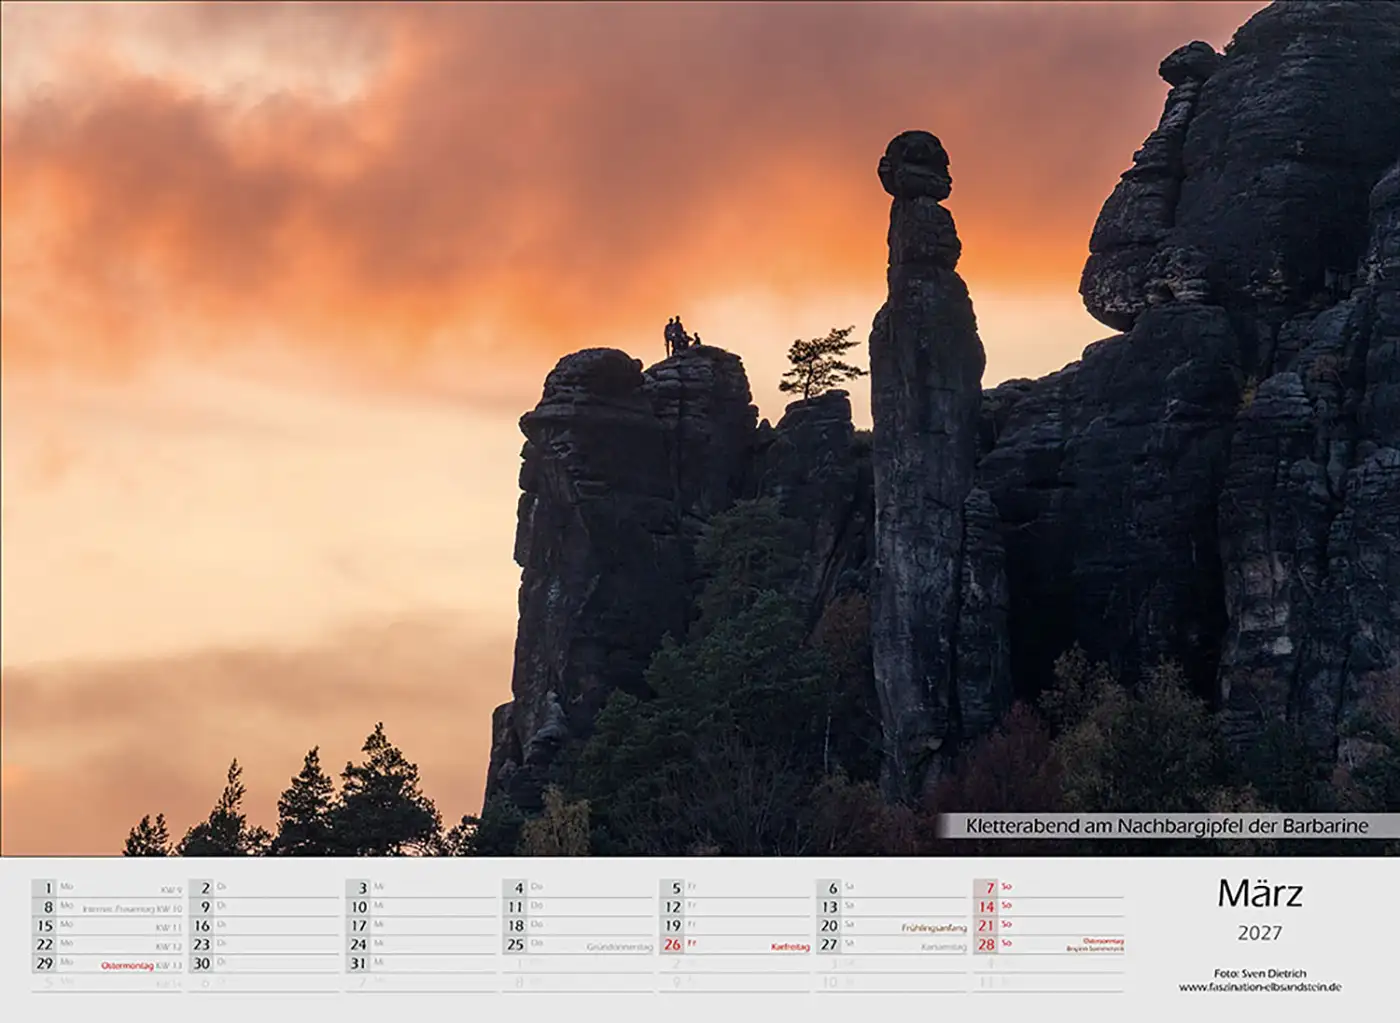
Task: Select red Sunday date 28
Action: (987, 944)
